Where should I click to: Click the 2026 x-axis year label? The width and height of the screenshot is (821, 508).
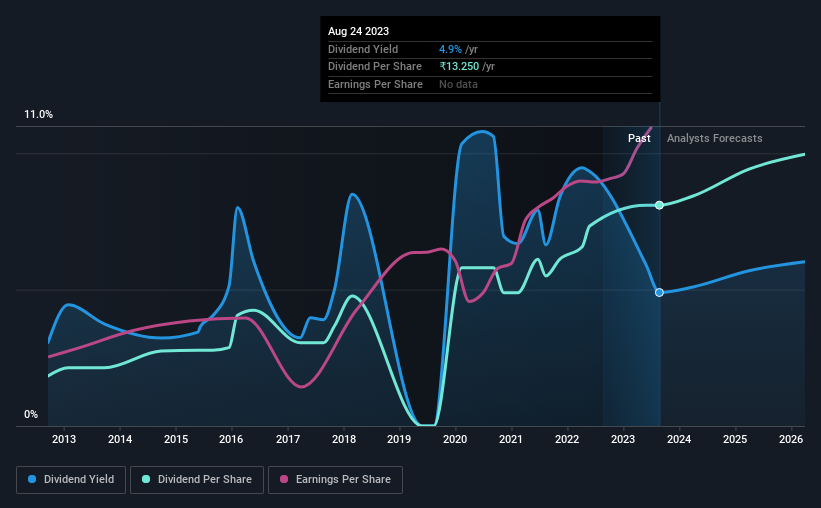pos(791,439)
